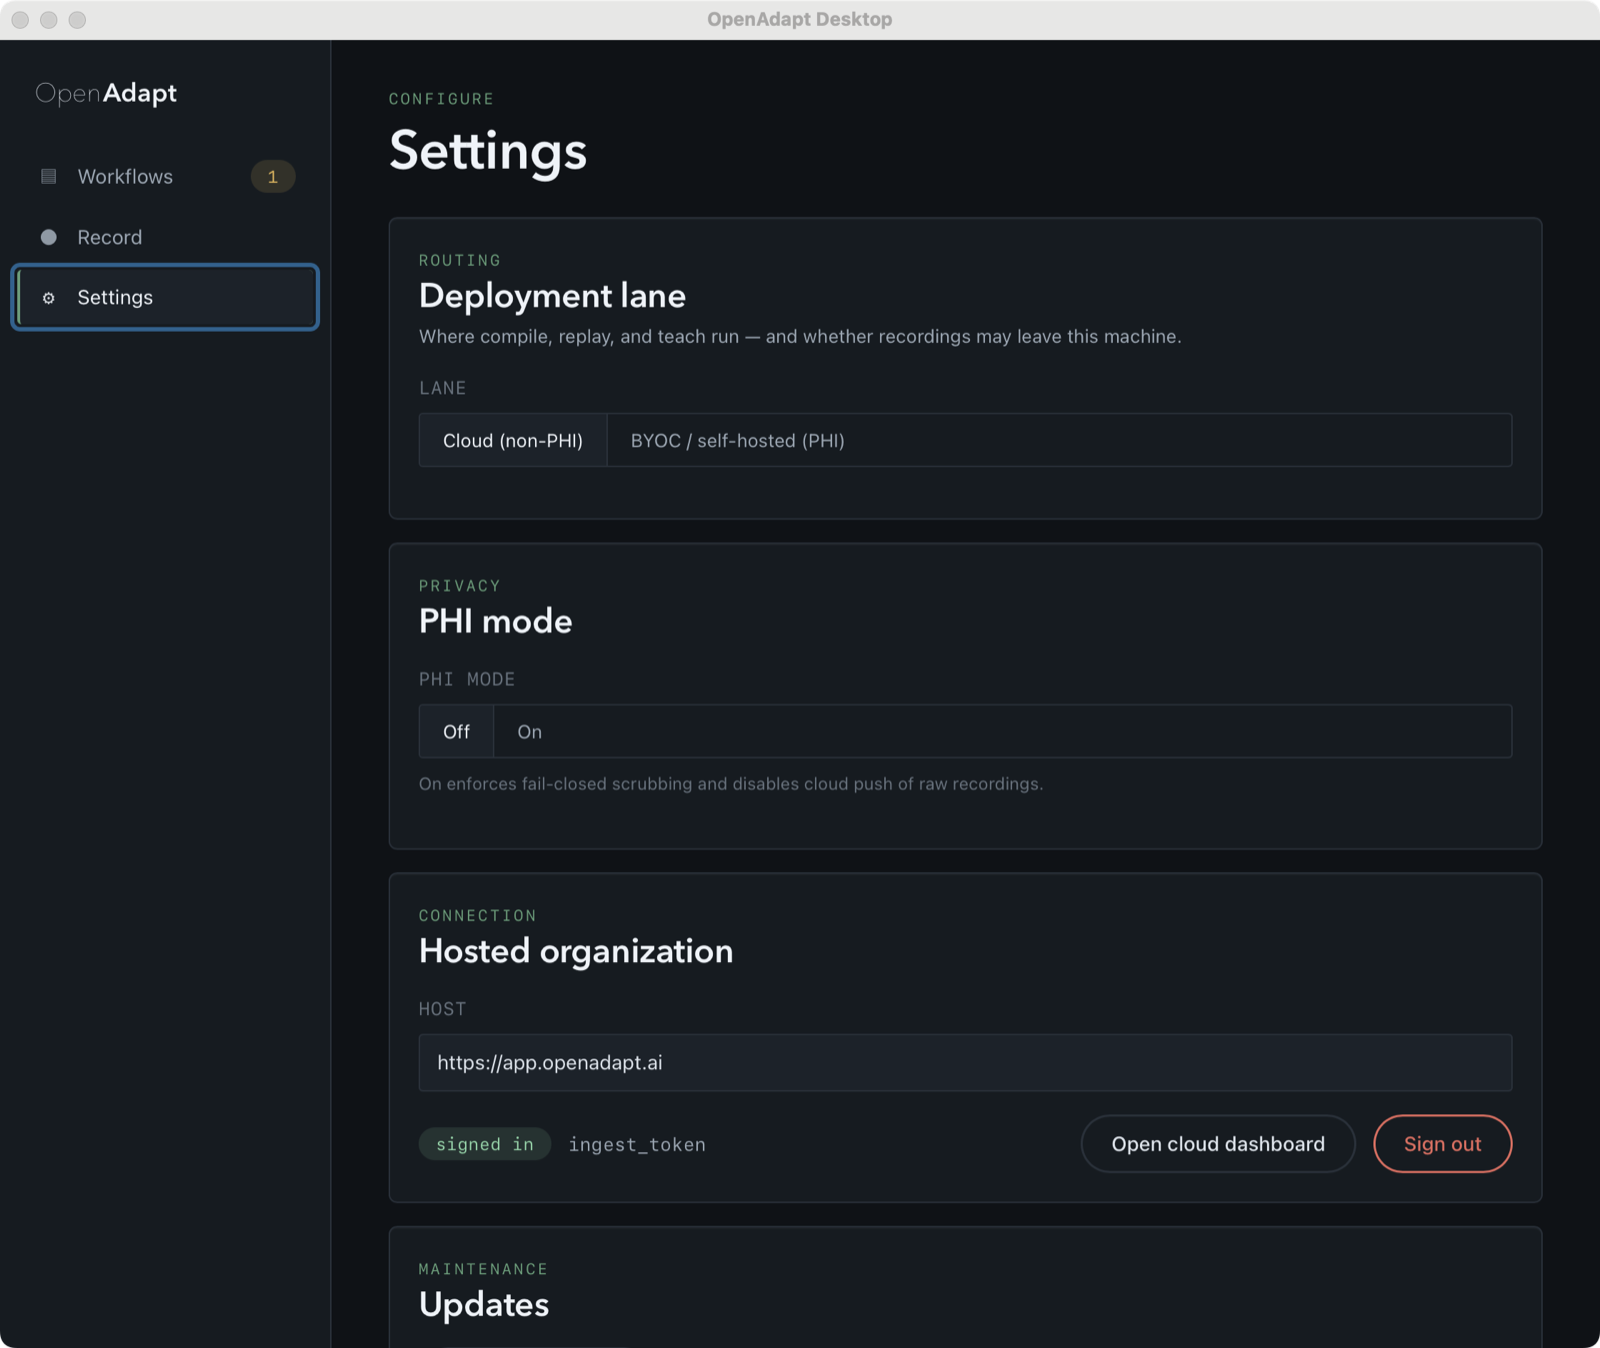This screenshot has width=1600, height=1348.
Task: Click the Sign out button
Action: (x=1442, y=1144)
